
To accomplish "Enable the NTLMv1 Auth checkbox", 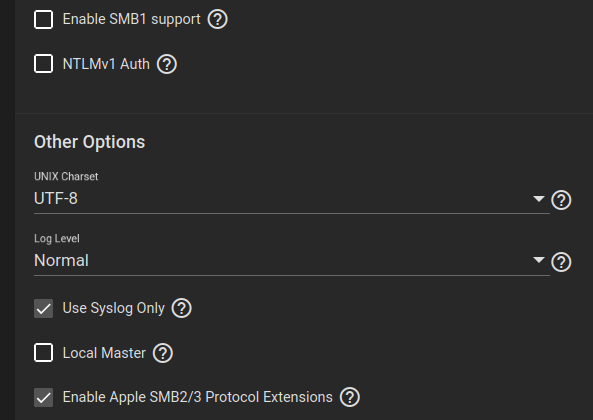I will pos(43,64).
